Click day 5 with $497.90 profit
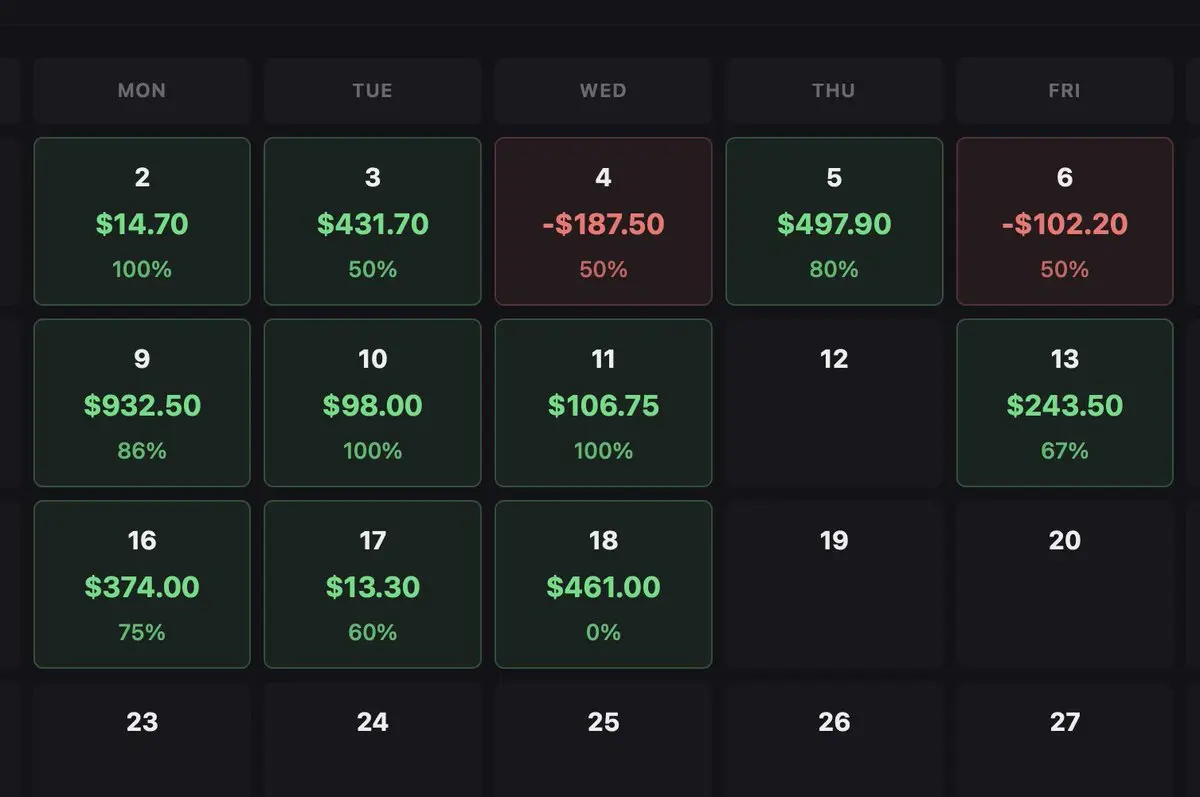 coord(834,221)
